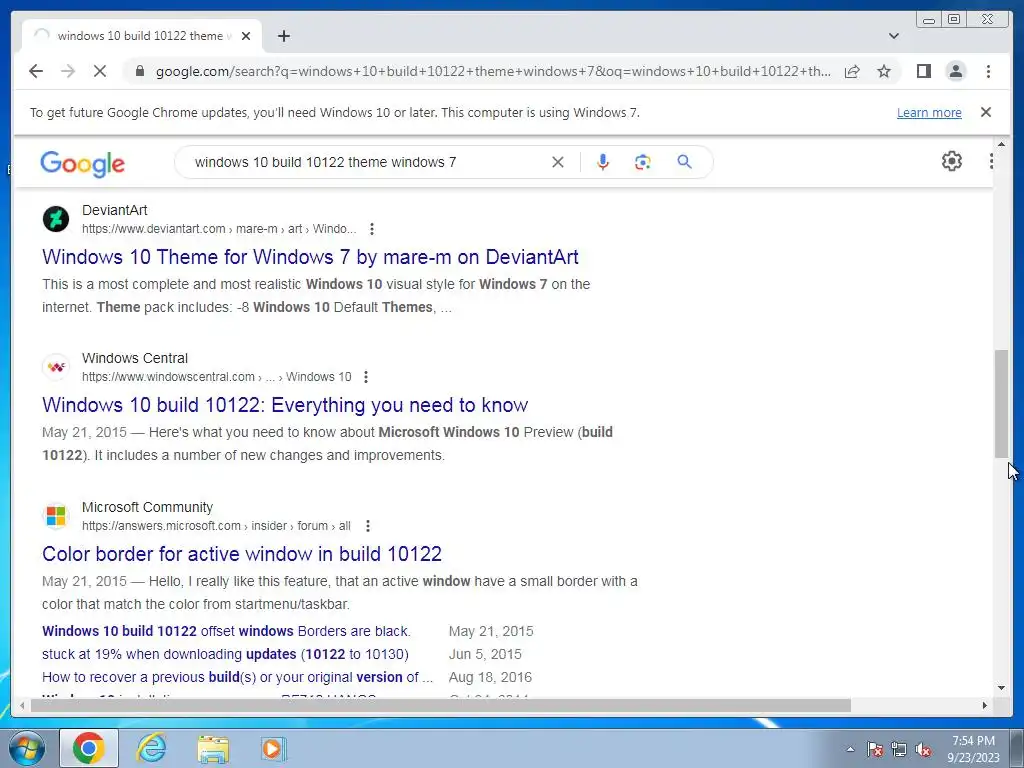The height and width of the screenshot is (768, 1024).
Task: Click the vertical scrollbar thumb
Action: pyautogui.click(x=1001, y=404)
